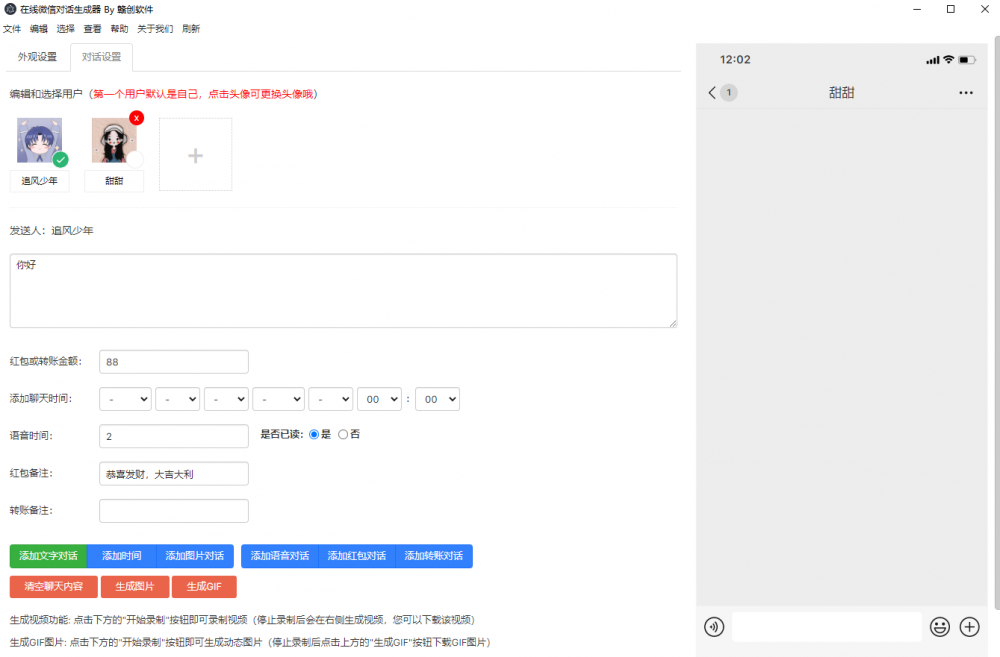Select 否 for 是否已读

pyautogui.click(x=343, y=434)
